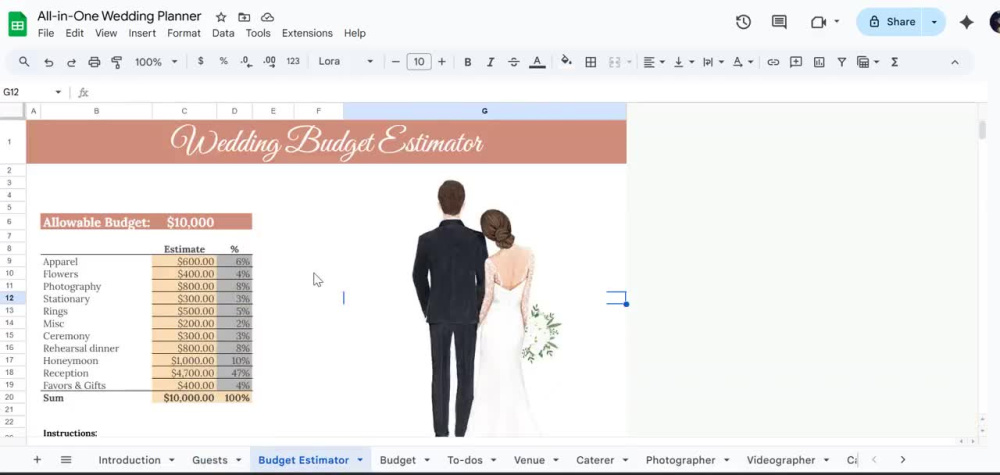Increase font size with plus button
The image size is (1000, 475).
tap(441, 62)
